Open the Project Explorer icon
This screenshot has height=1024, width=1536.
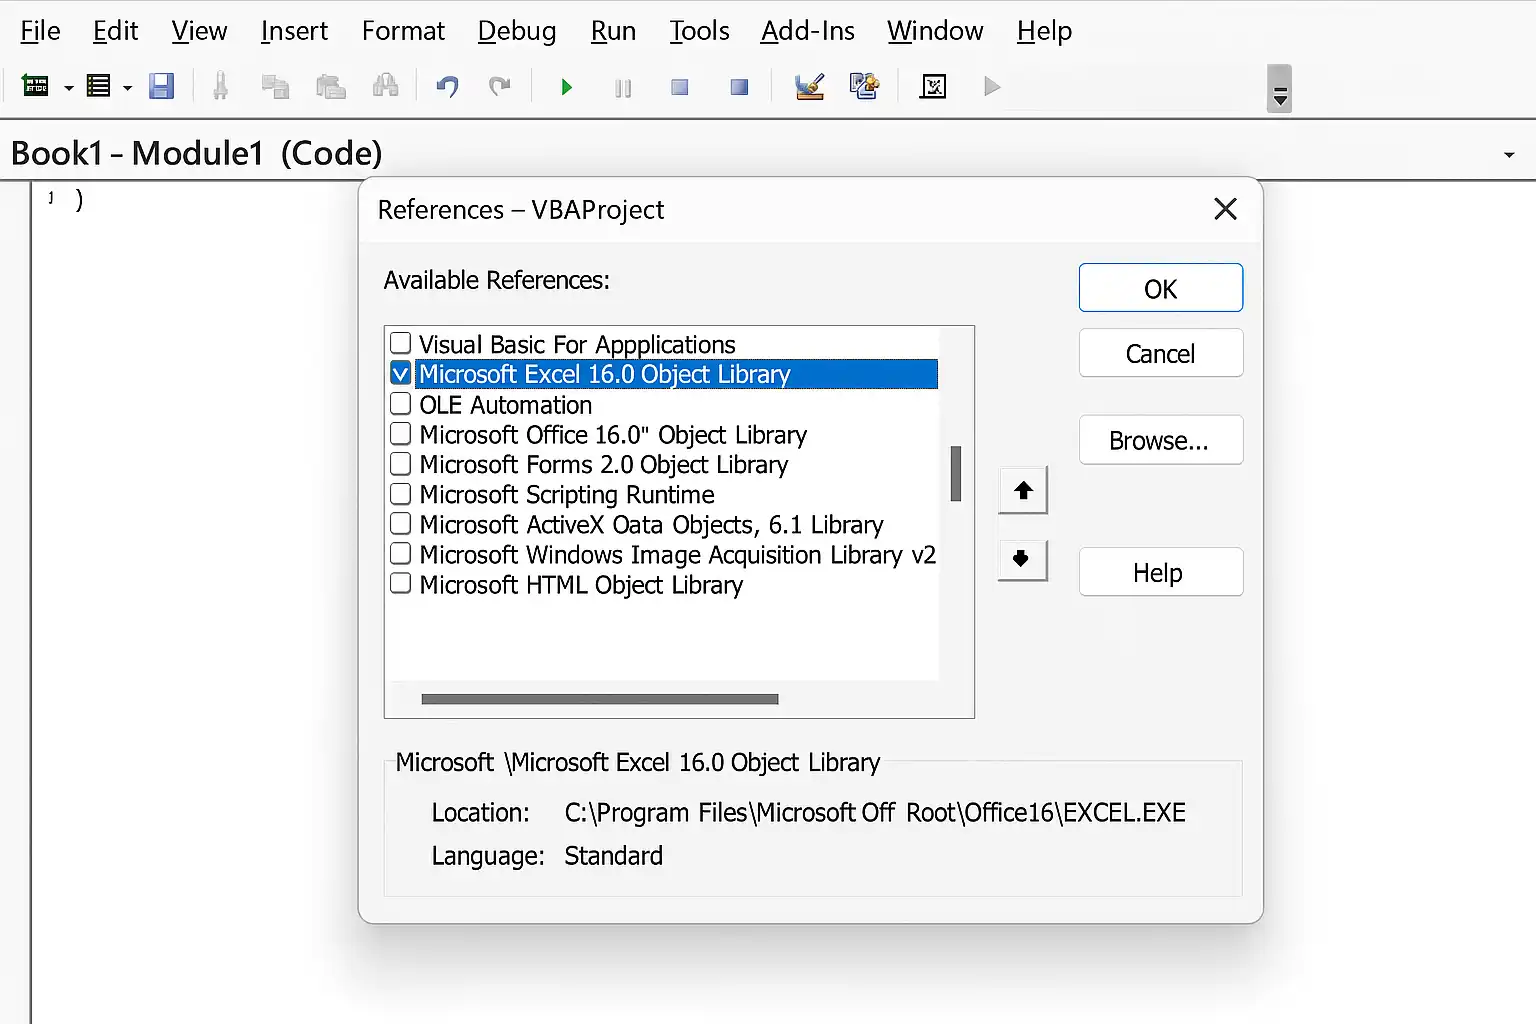tap(809, 87)
